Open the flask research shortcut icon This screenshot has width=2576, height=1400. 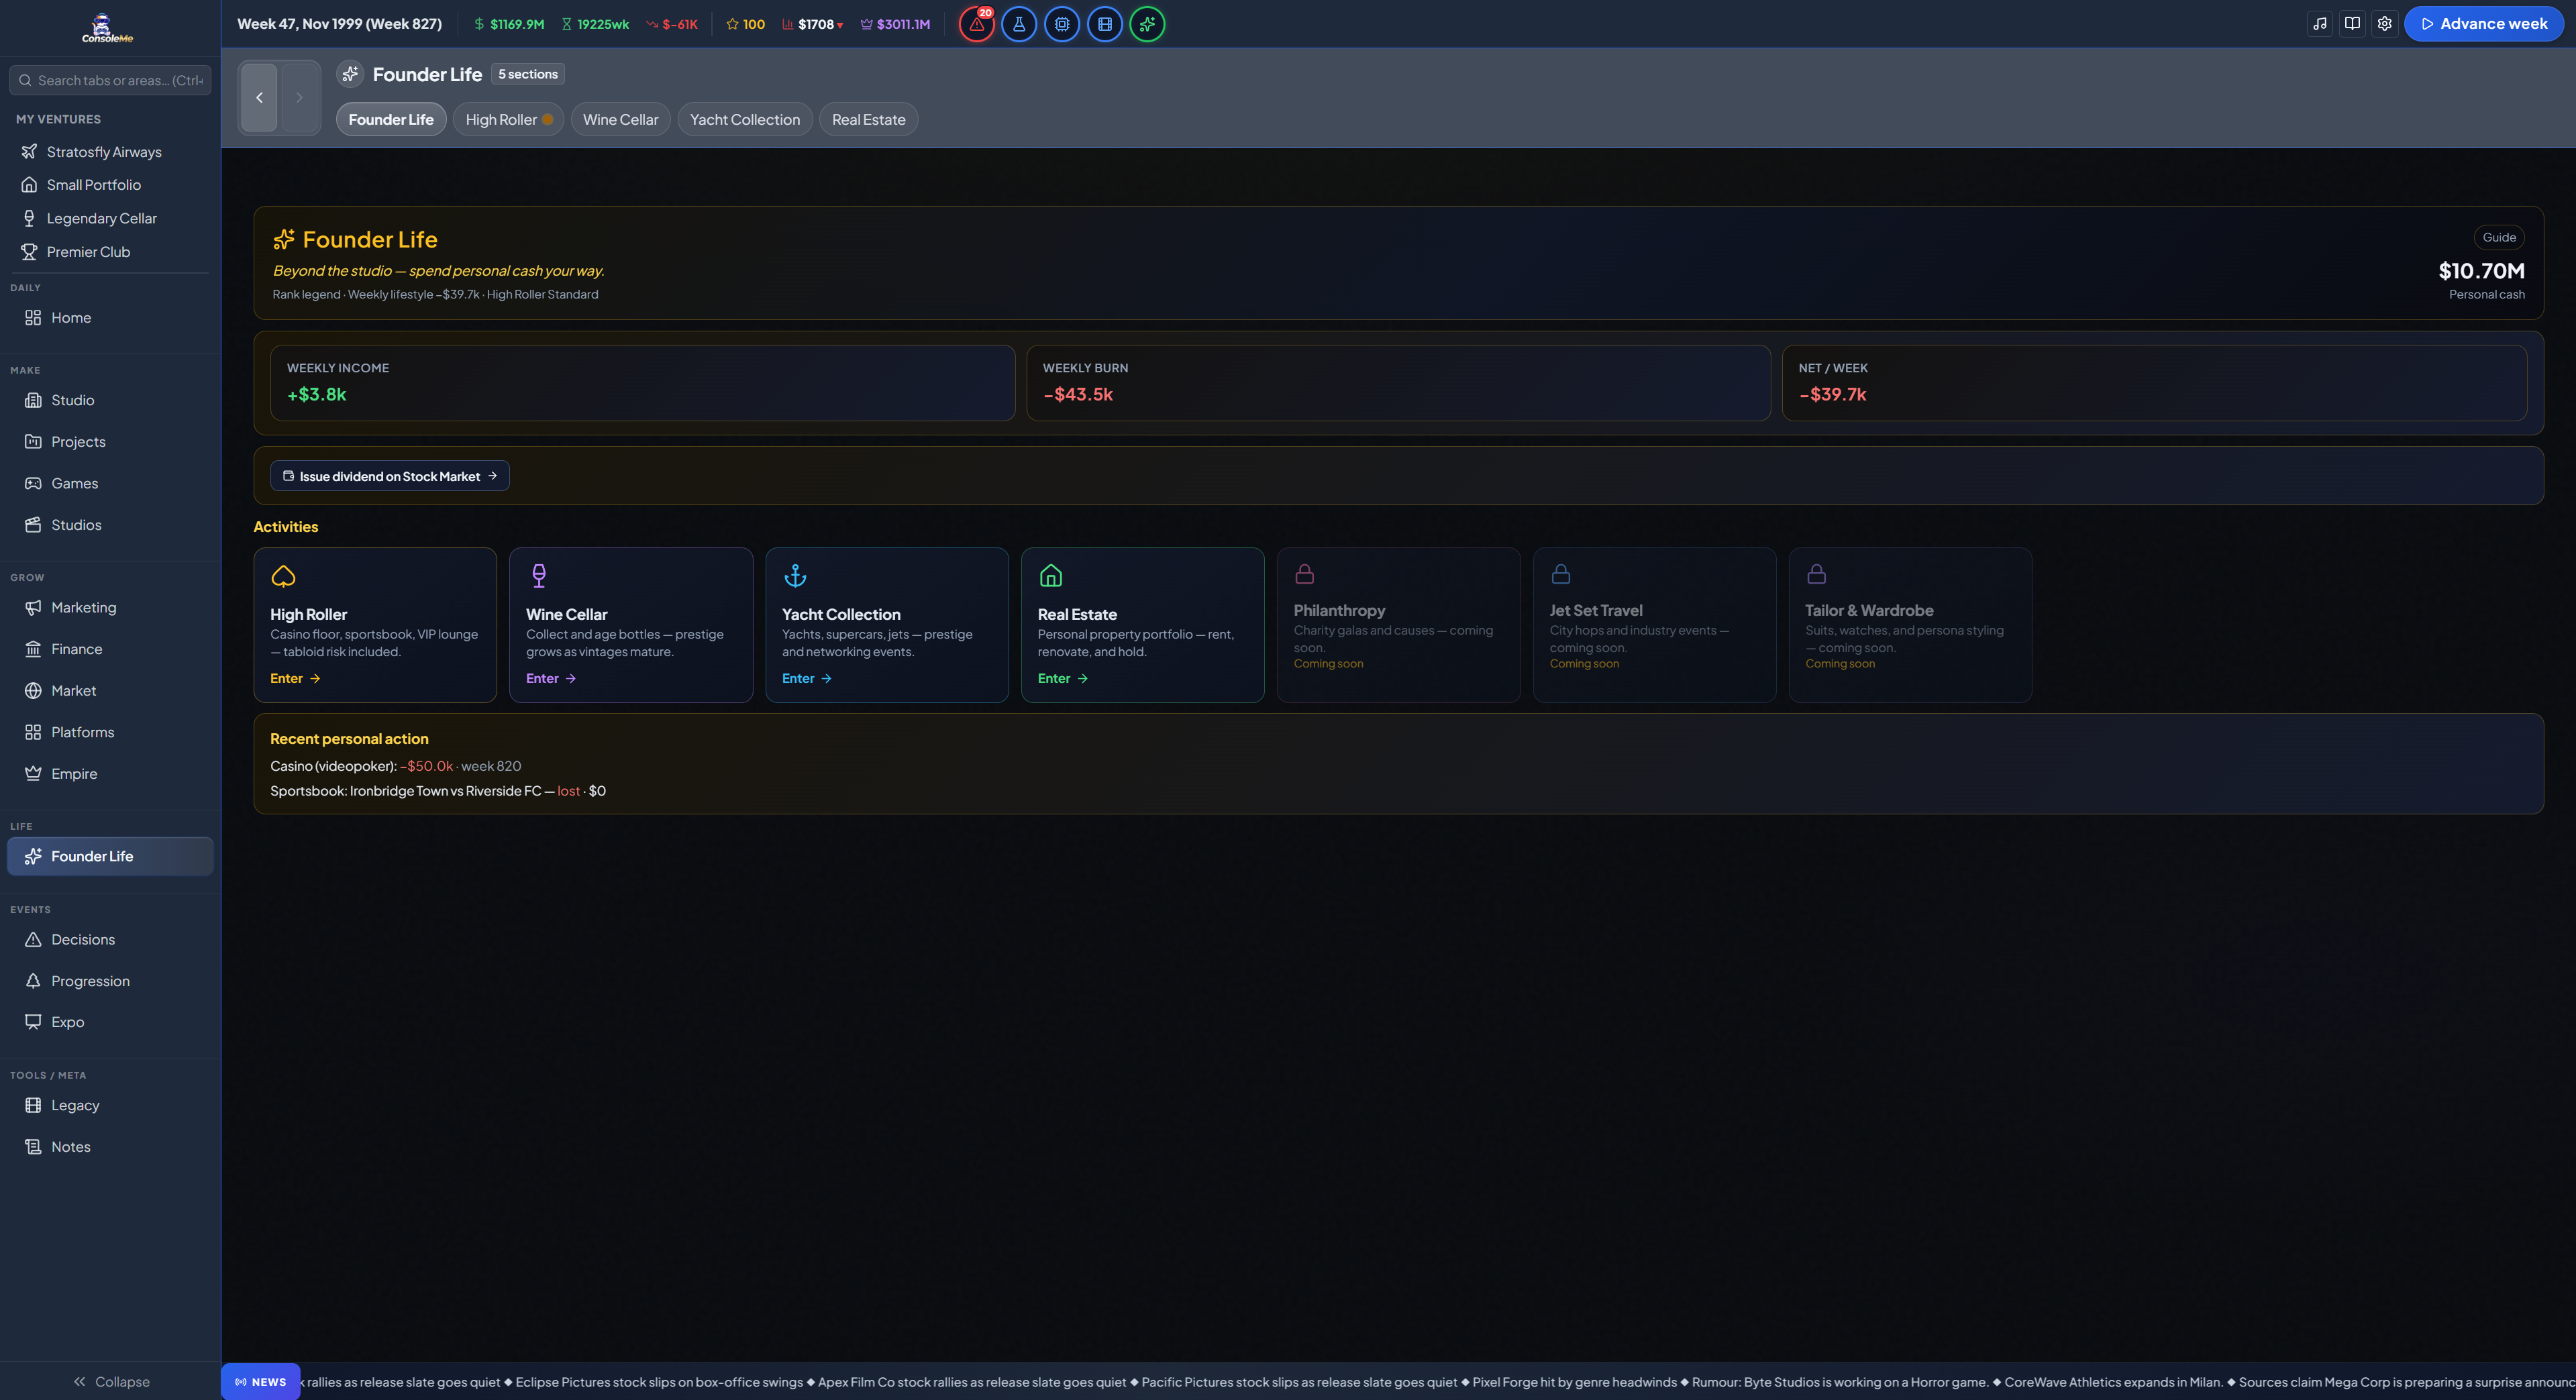(1019, 24)
